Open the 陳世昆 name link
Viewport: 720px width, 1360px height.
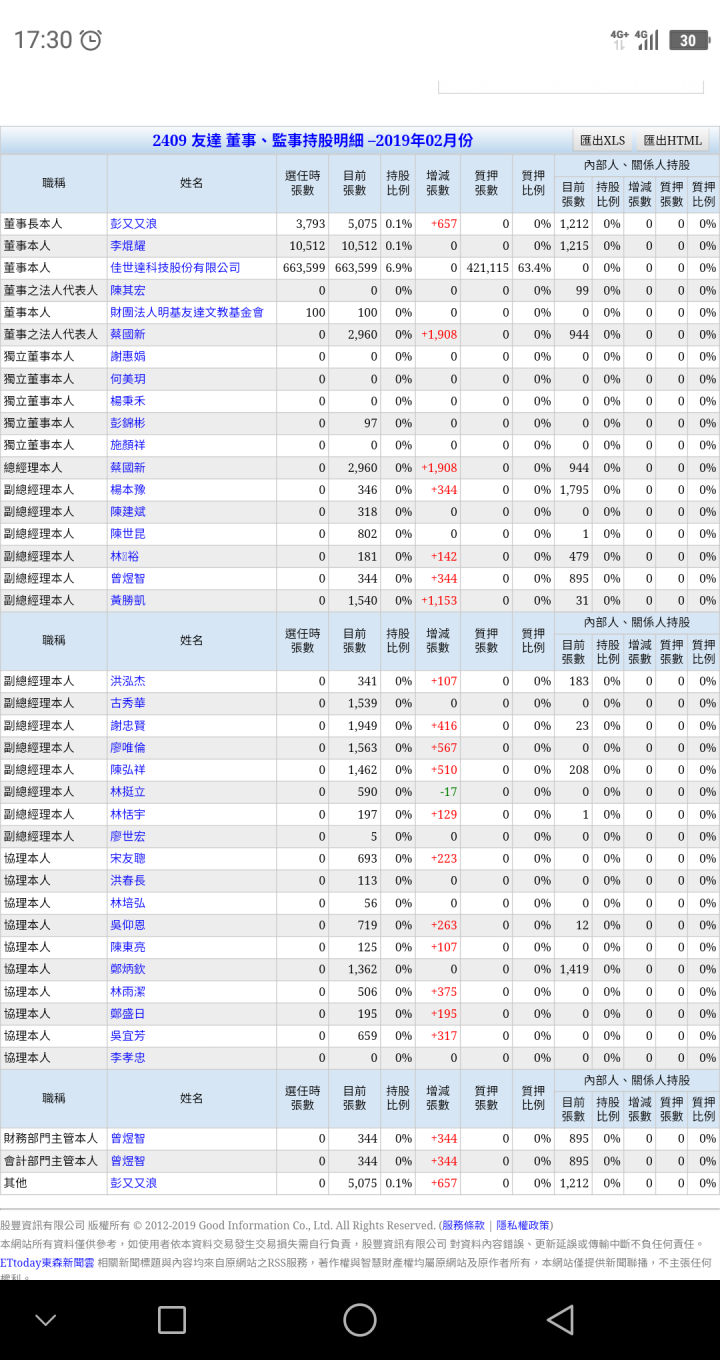click(127, 534)
